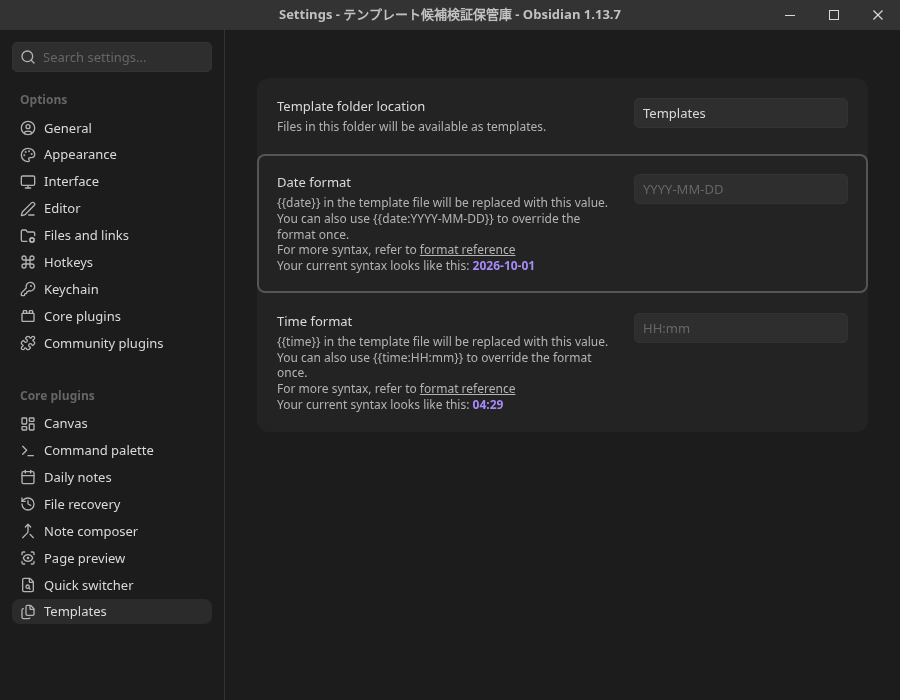Click the Hotkeys command-key icon
Viewport: 900px width, 700px height.
28,263
